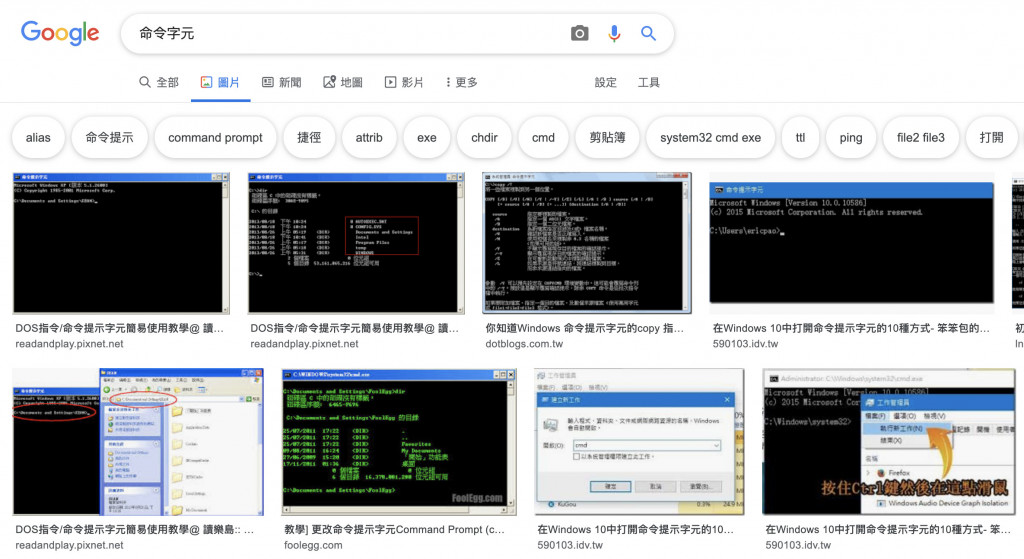Viewport: 1024px width, 559px height.
Task: Click the 圖片 tab image icon
Action: (206, 82)
